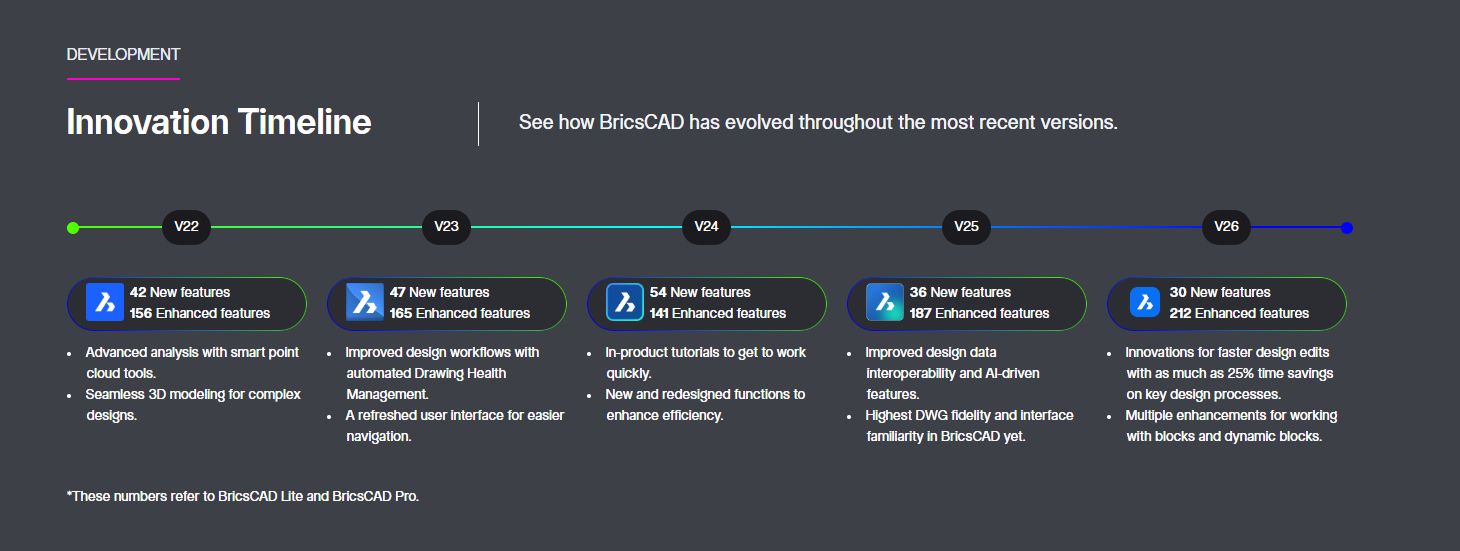Click 'automated Drawing Health Management' bullet
The width and height of the screenshot is (1460, 551).
(442, 373)
